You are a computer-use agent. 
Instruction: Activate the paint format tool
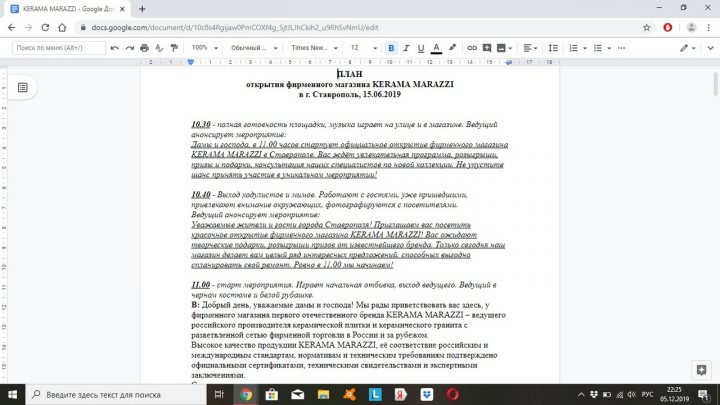[174, 48]
